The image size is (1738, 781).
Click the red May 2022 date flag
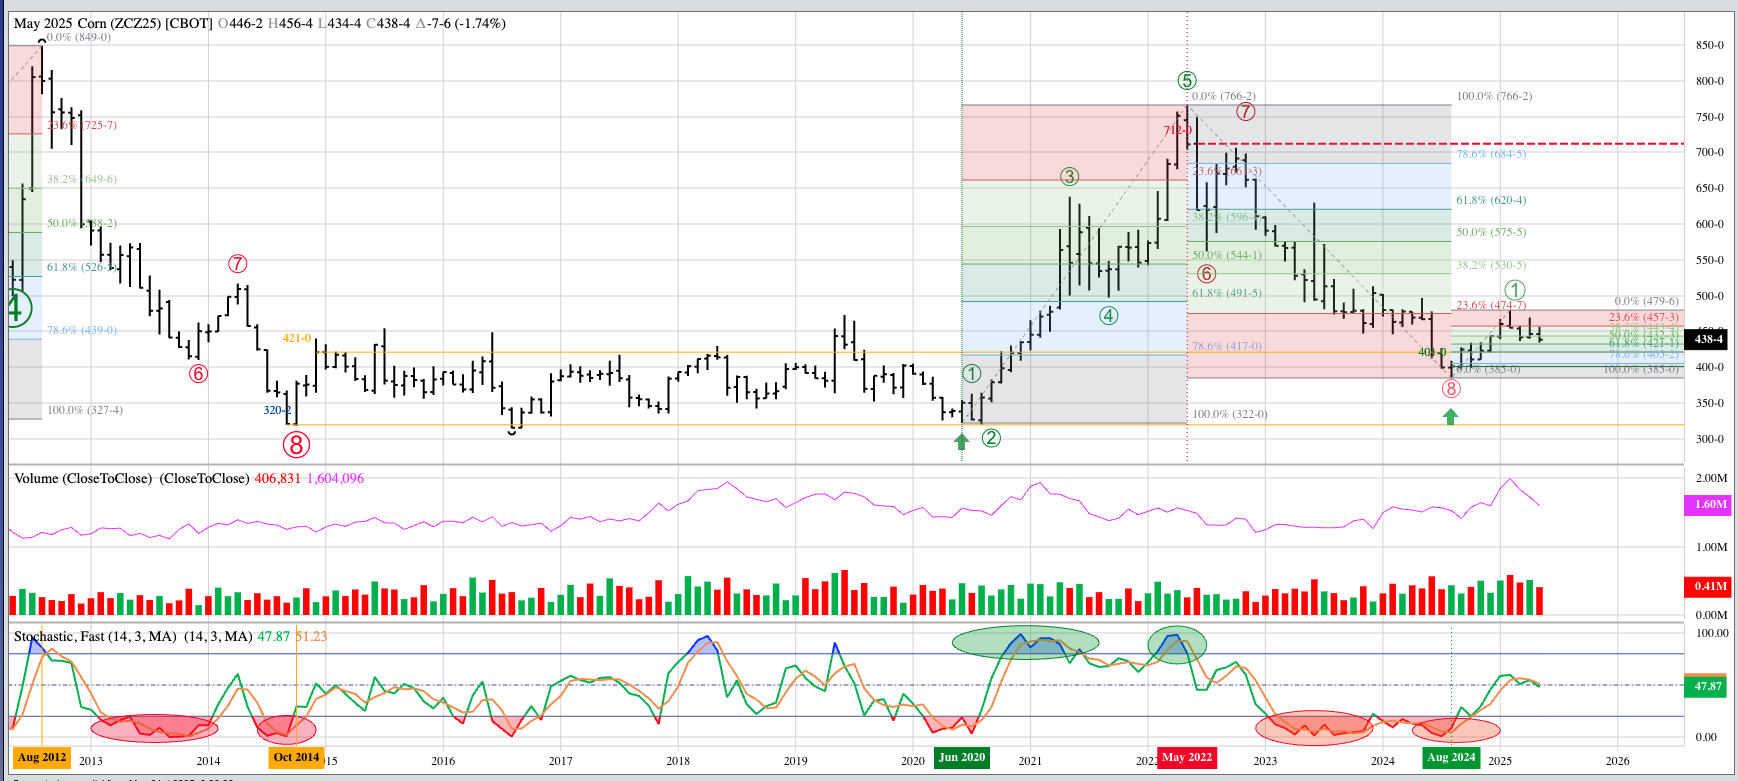(x=1187, y=757)
